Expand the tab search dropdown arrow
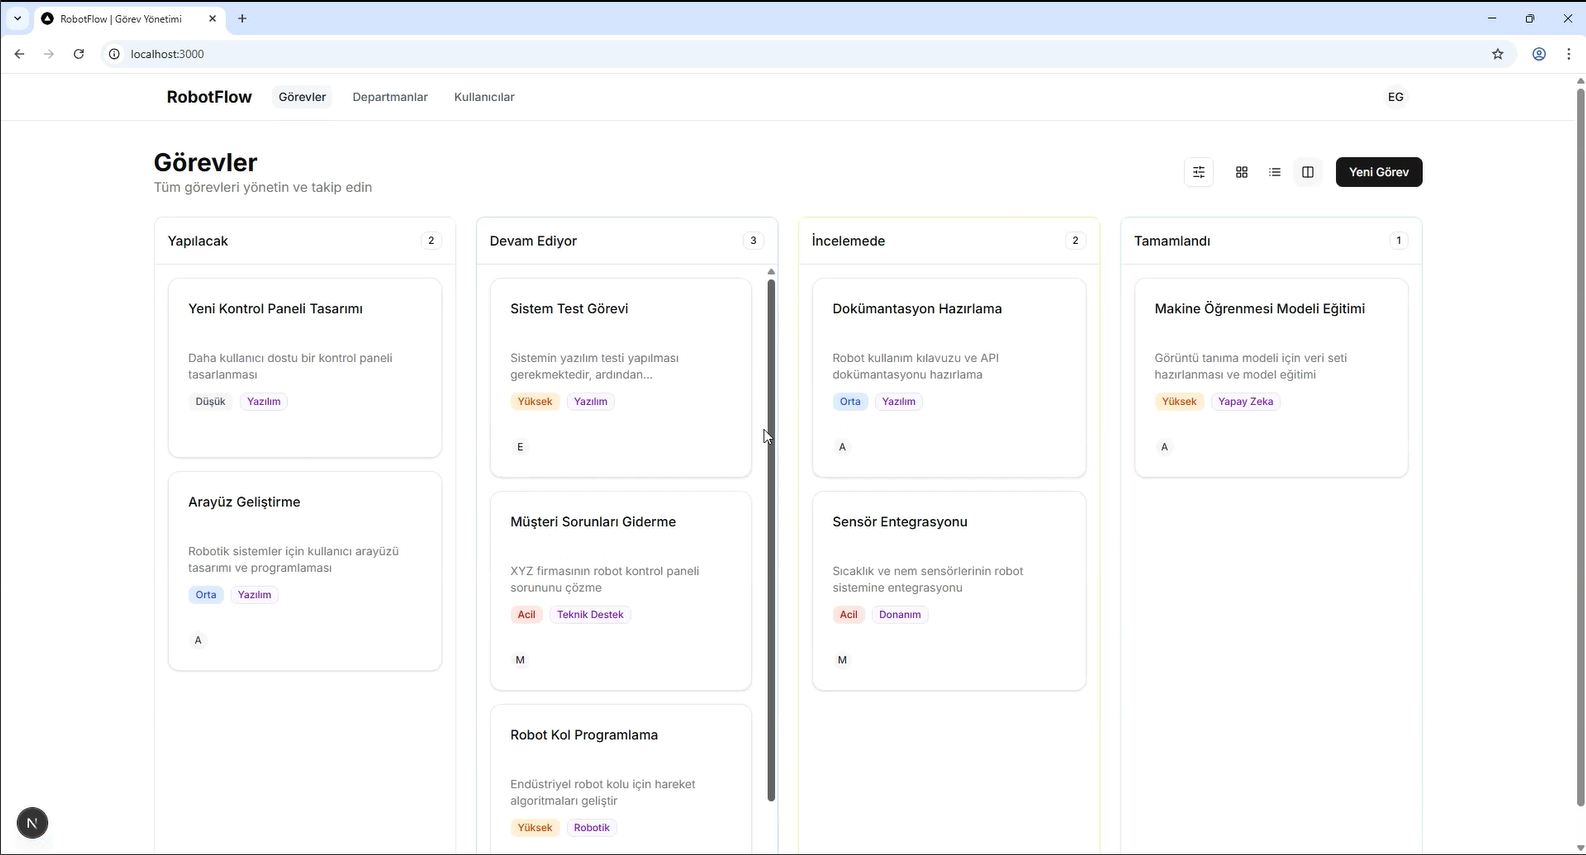Viewport: 1586px width, 855px height. [x=17, y=18]
